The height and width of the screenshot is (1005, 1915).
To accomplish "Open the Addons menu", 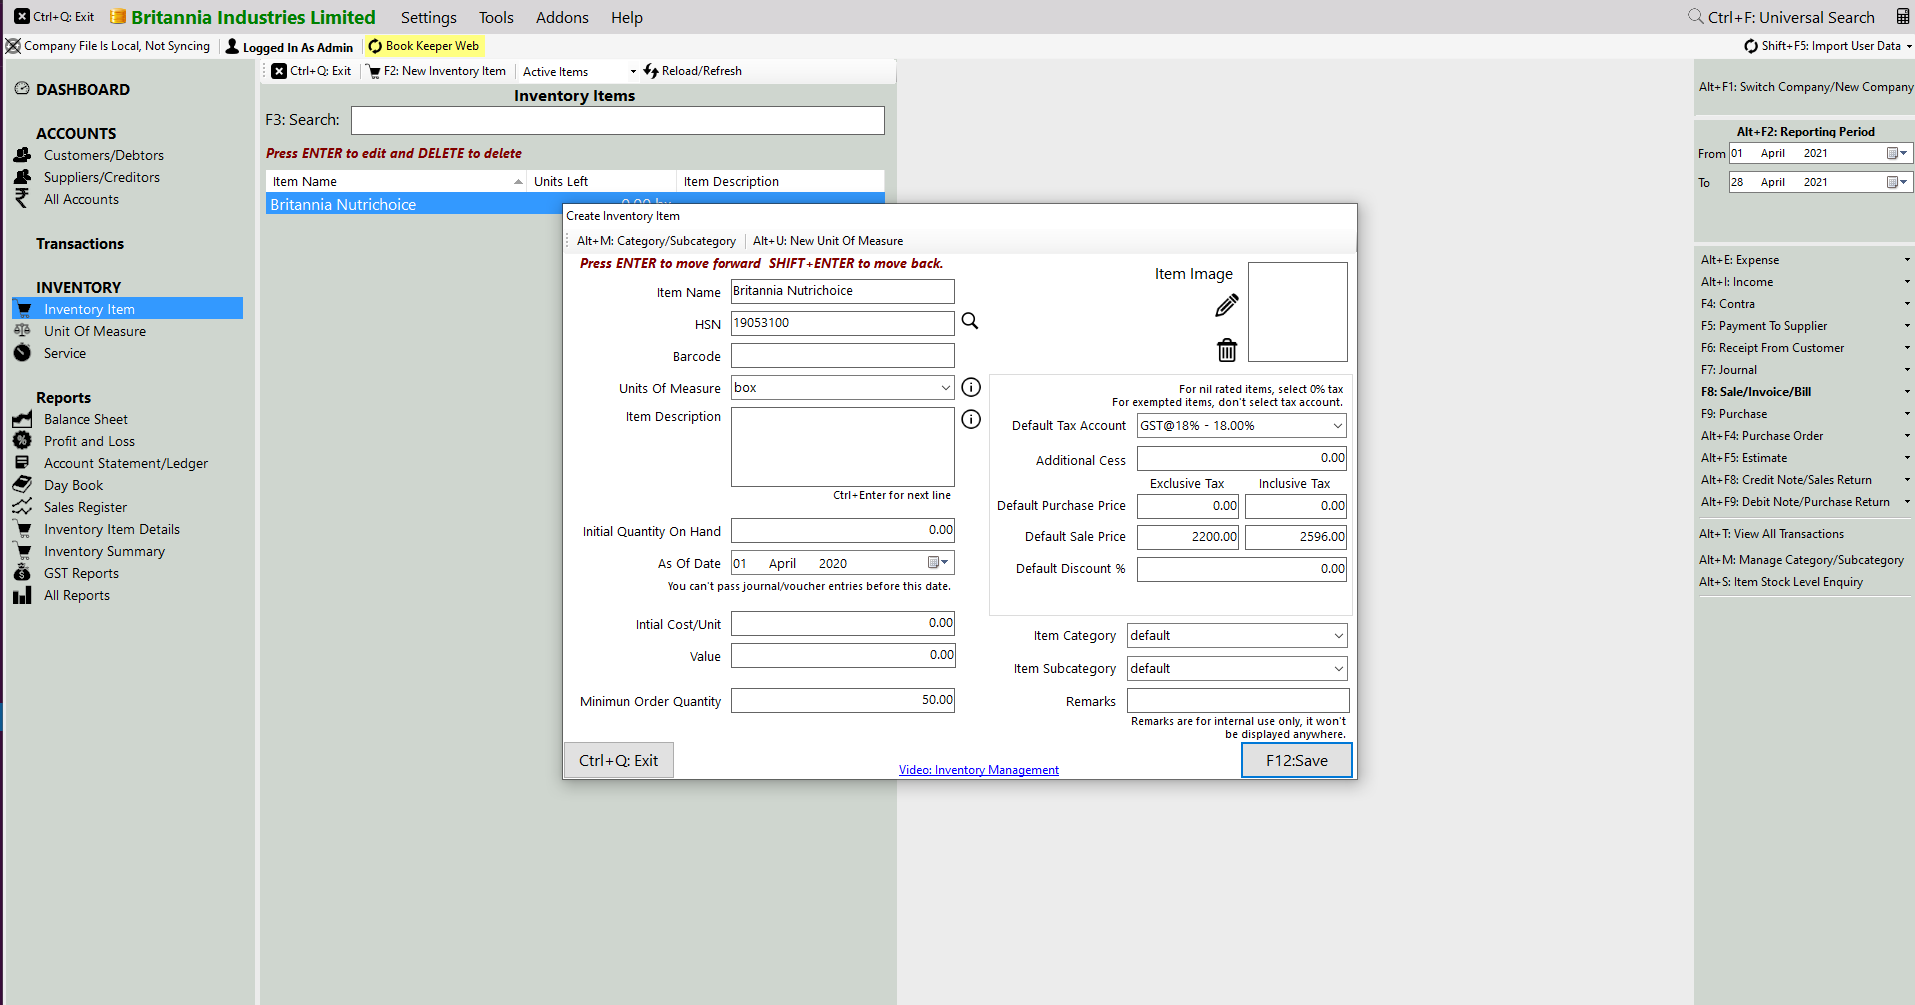I will [562, 18].
